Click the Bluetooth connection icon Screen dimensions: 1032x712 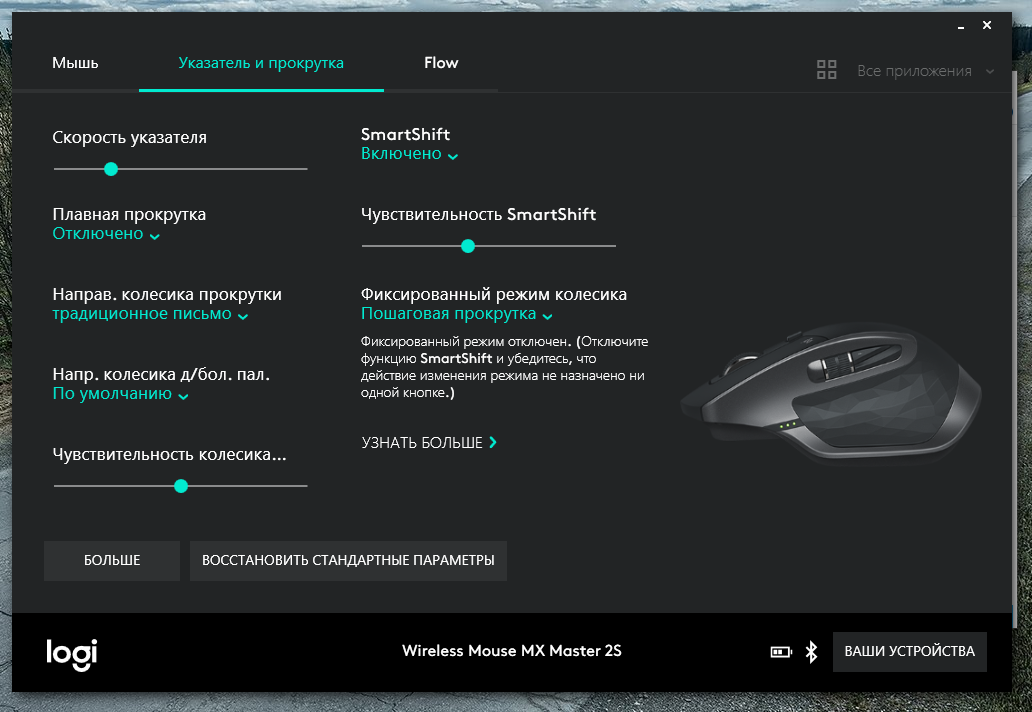[812, 651]
